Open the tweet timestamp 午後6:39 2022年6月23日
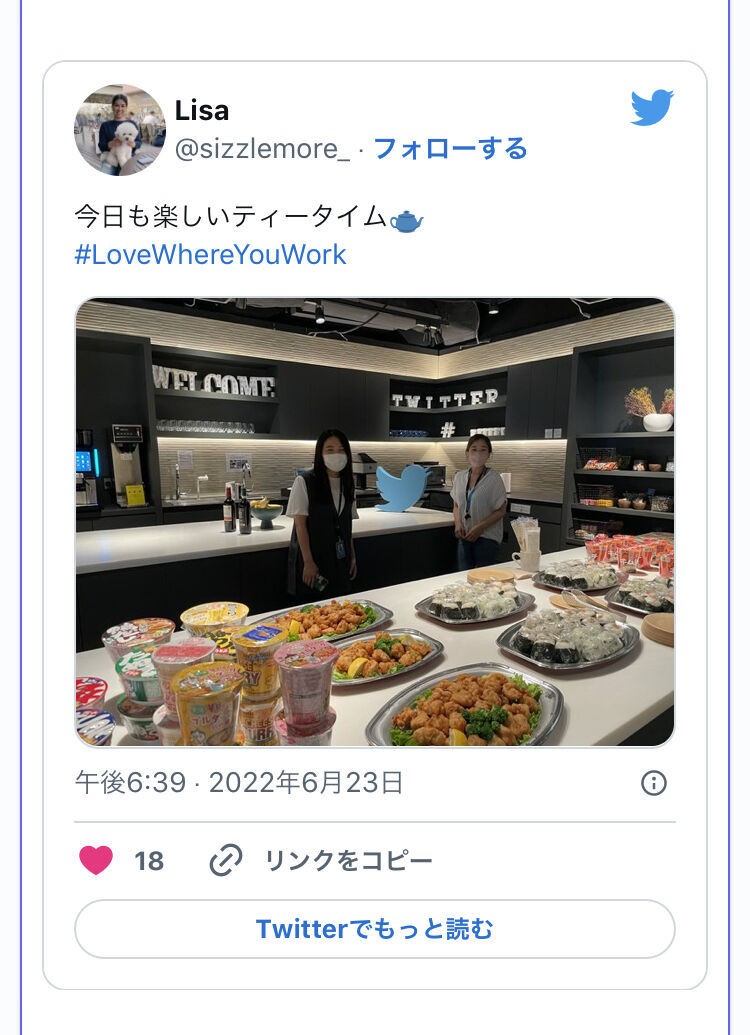Image resolution: width=750 pixels, height=1035 pixels. 239,783
